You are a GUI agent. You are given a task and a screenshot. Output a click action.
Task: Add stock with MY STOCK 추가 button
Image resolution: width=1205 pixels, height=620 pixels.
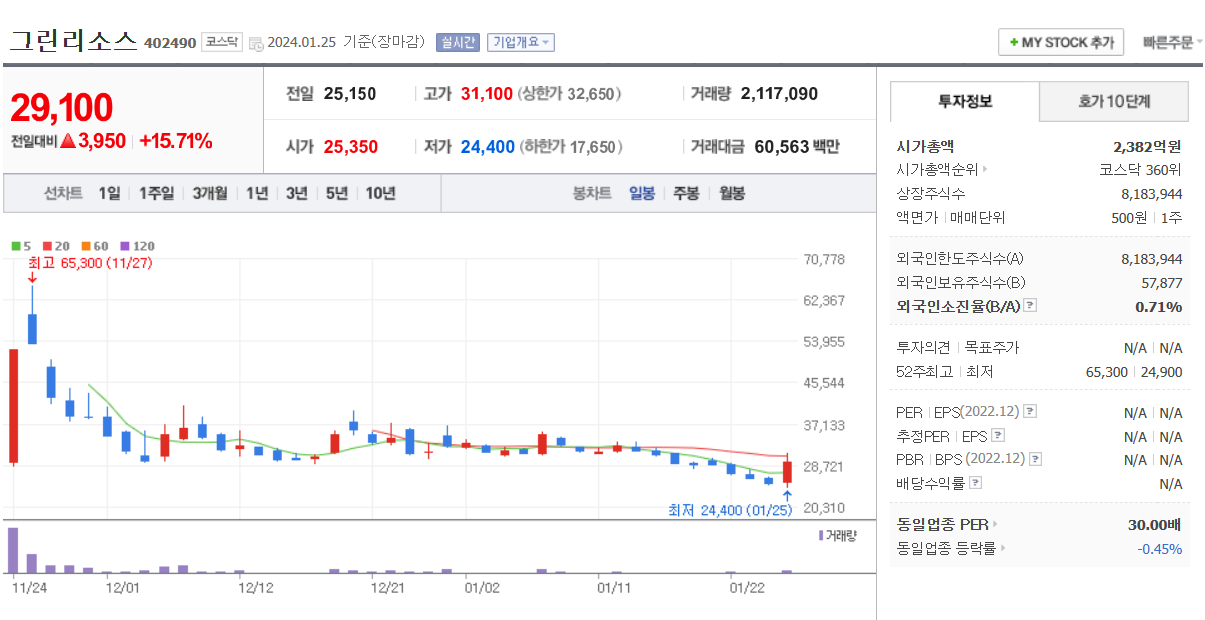(1061, 42)
